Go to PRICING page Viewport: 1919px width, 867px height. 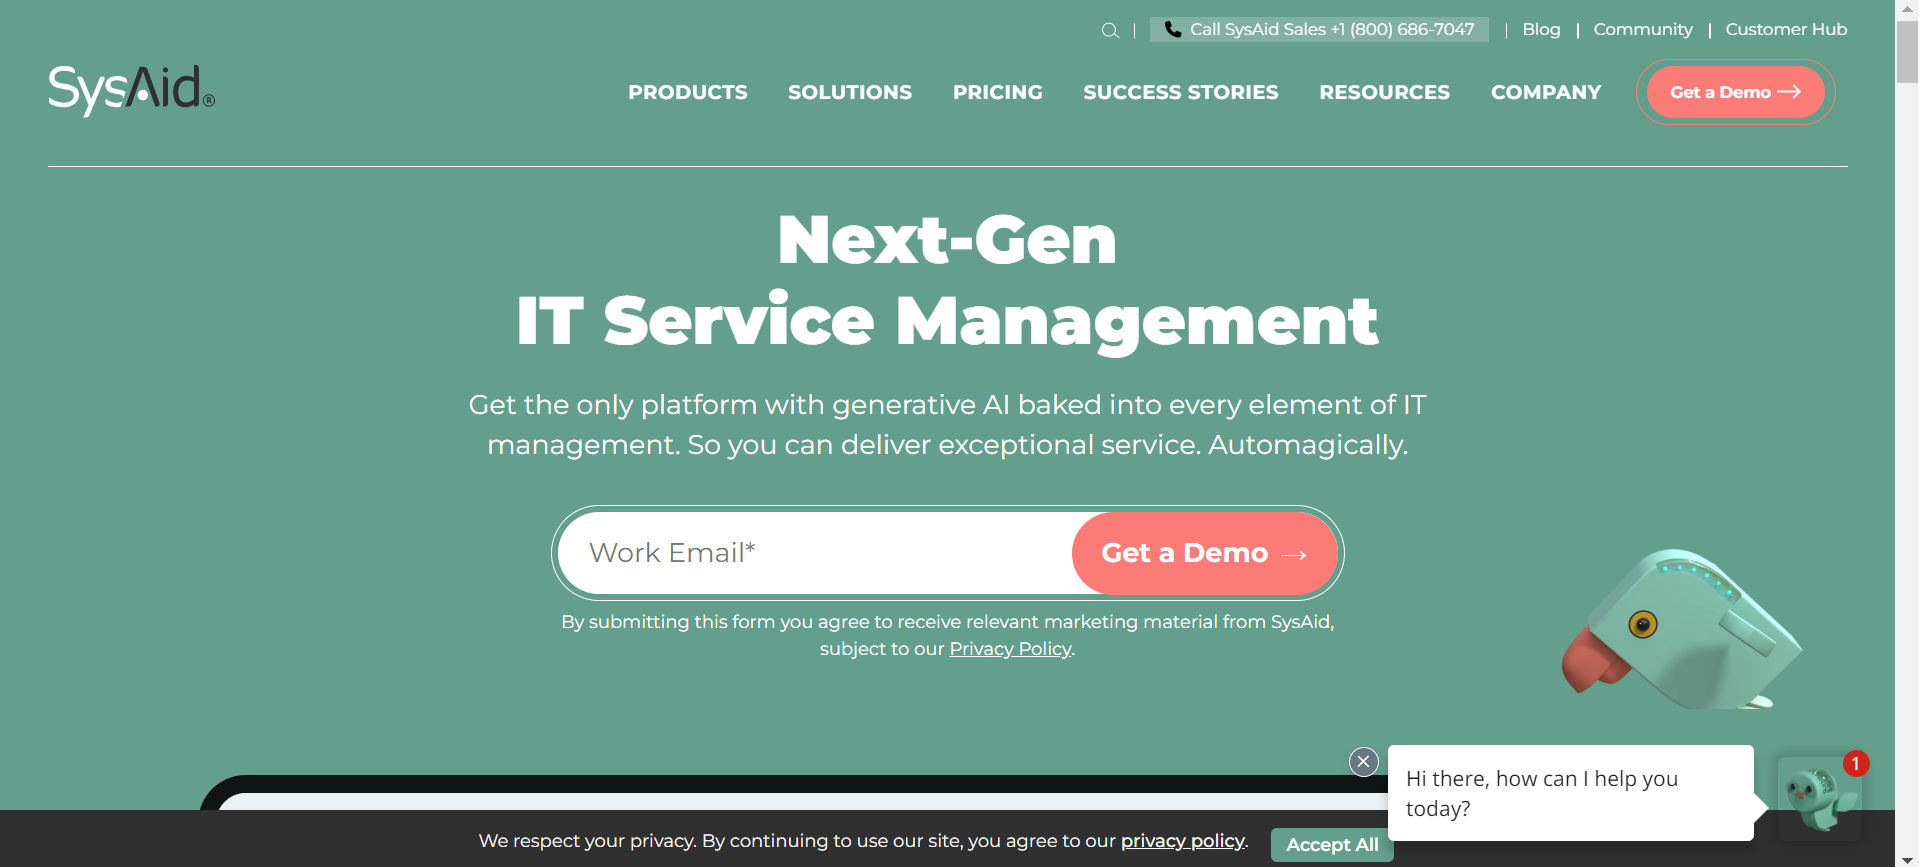click(998, 92)
